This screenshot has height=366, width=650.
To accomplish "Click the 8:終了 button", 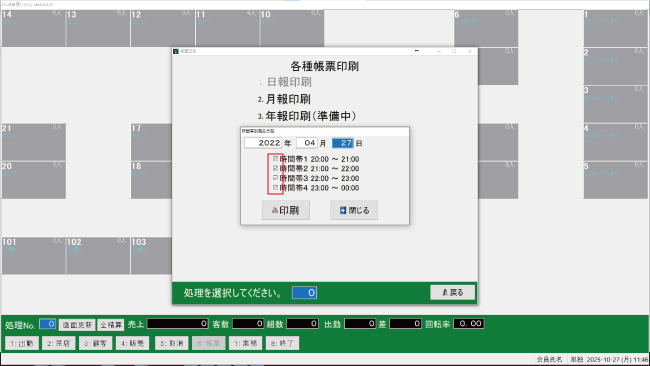I will [x=282, y=343].
